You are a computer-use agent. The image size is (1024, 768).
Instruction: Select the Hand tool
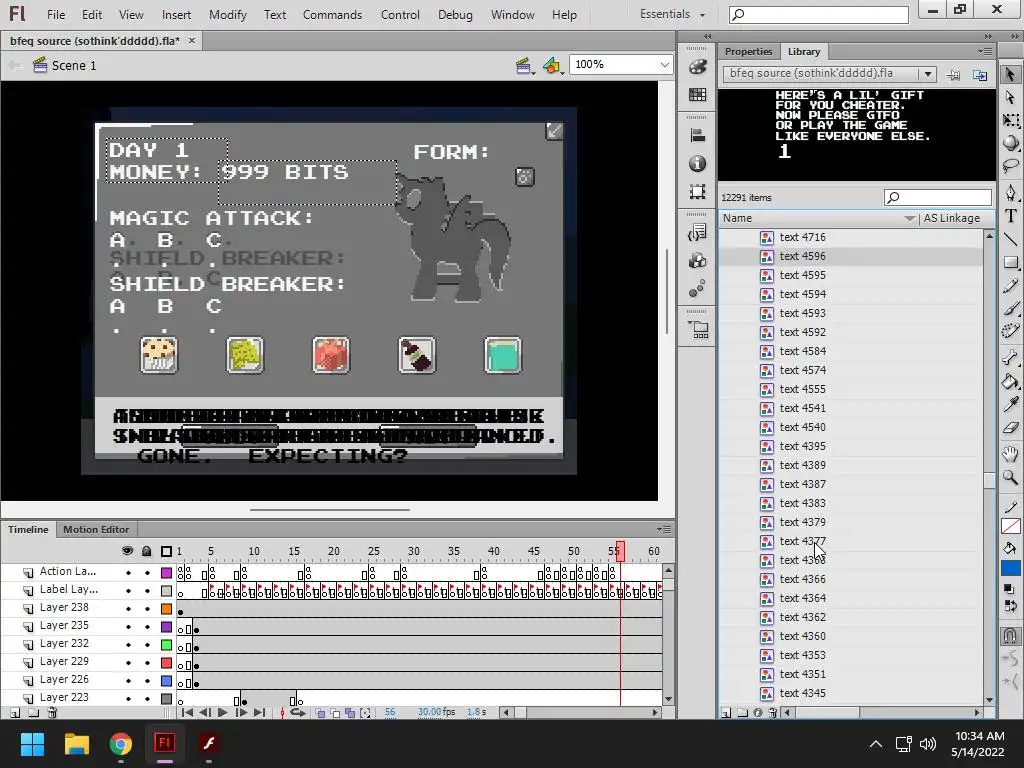click(1010, 454)
